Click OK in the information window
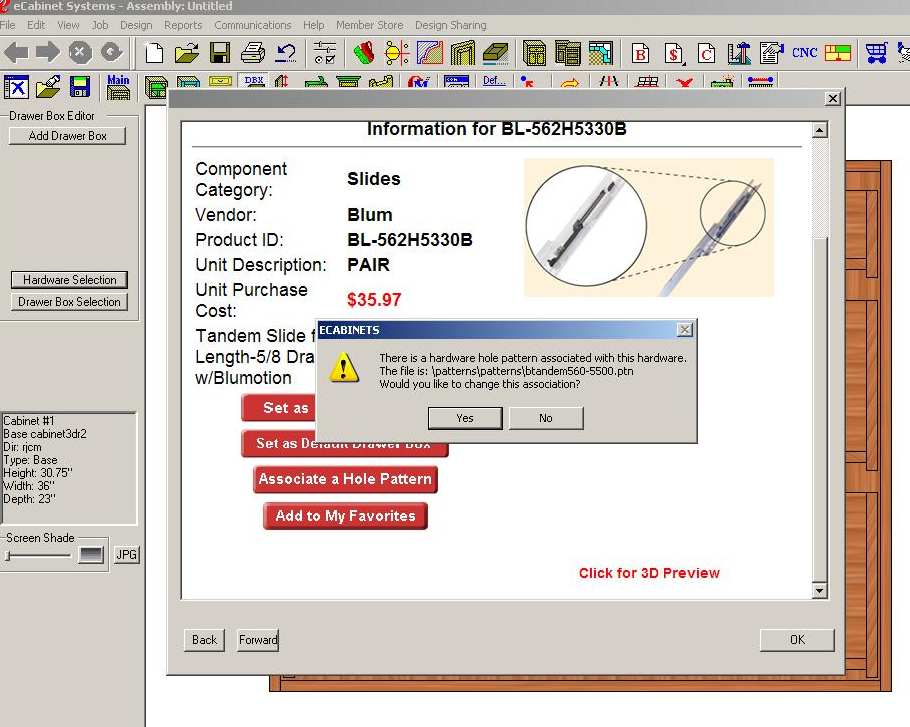The width and height of the screenshot is (910, 727). click(797, 640)
